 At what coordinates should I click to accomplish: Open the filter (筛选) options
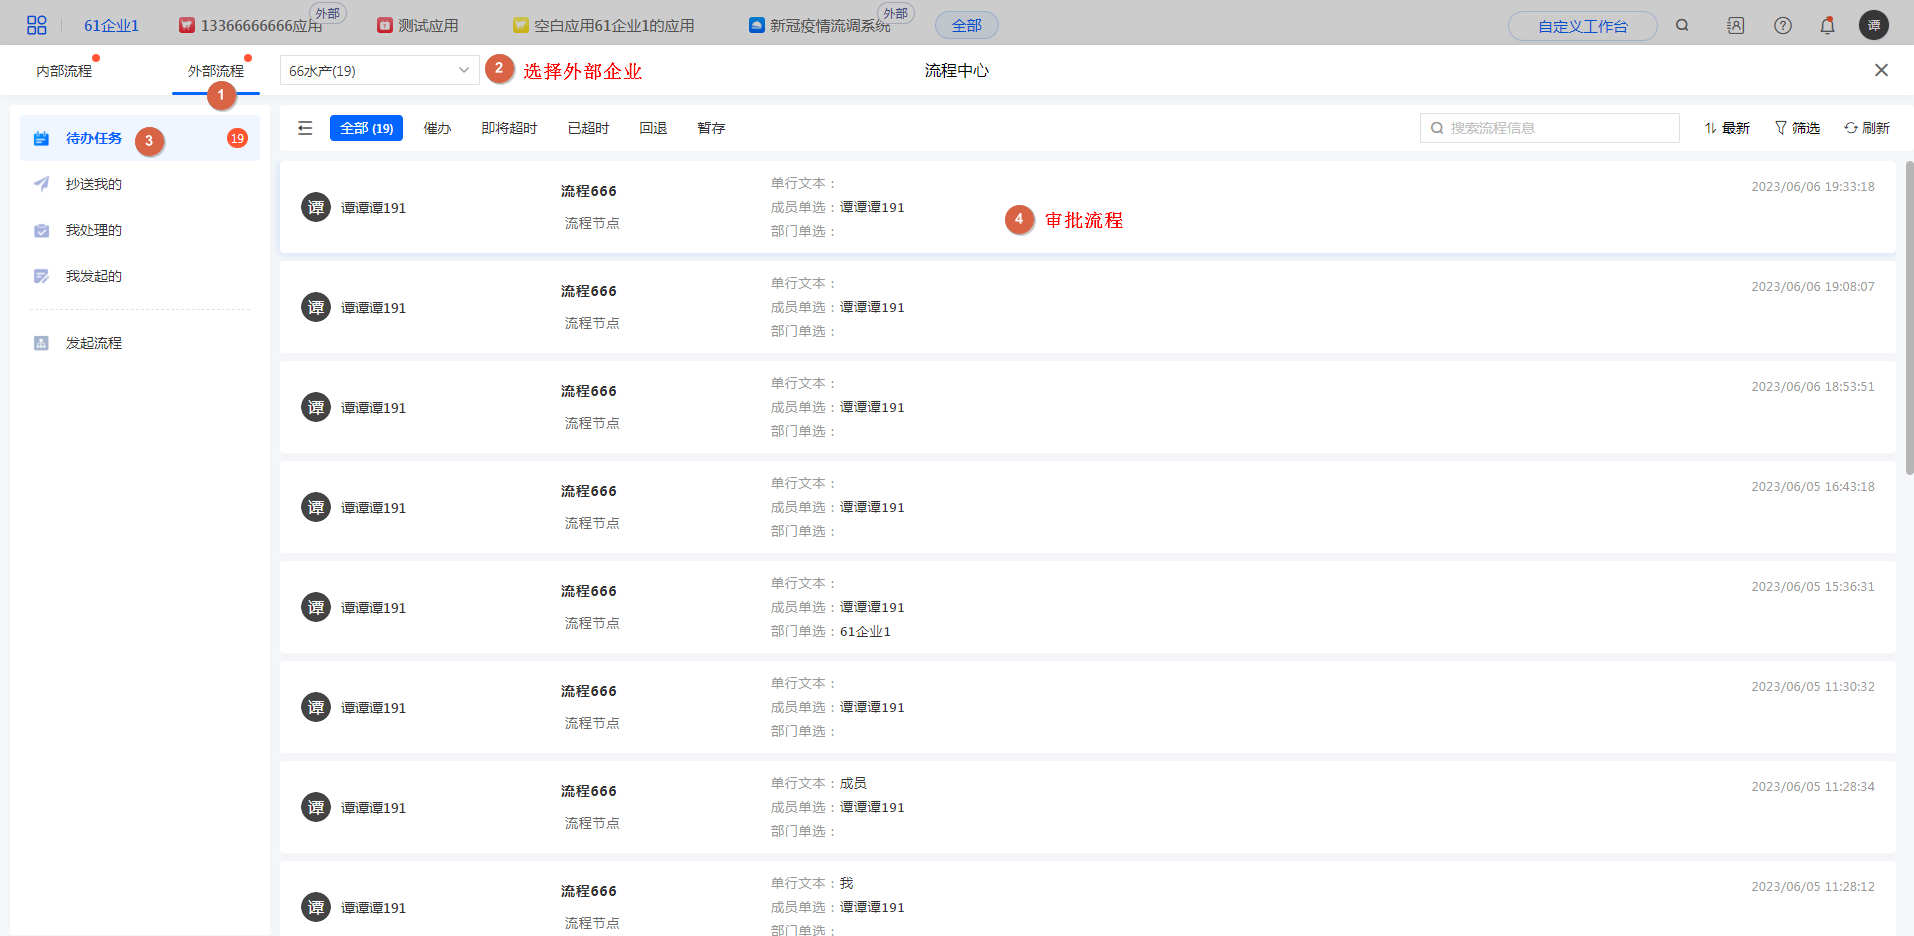[x=1797, y=128]
